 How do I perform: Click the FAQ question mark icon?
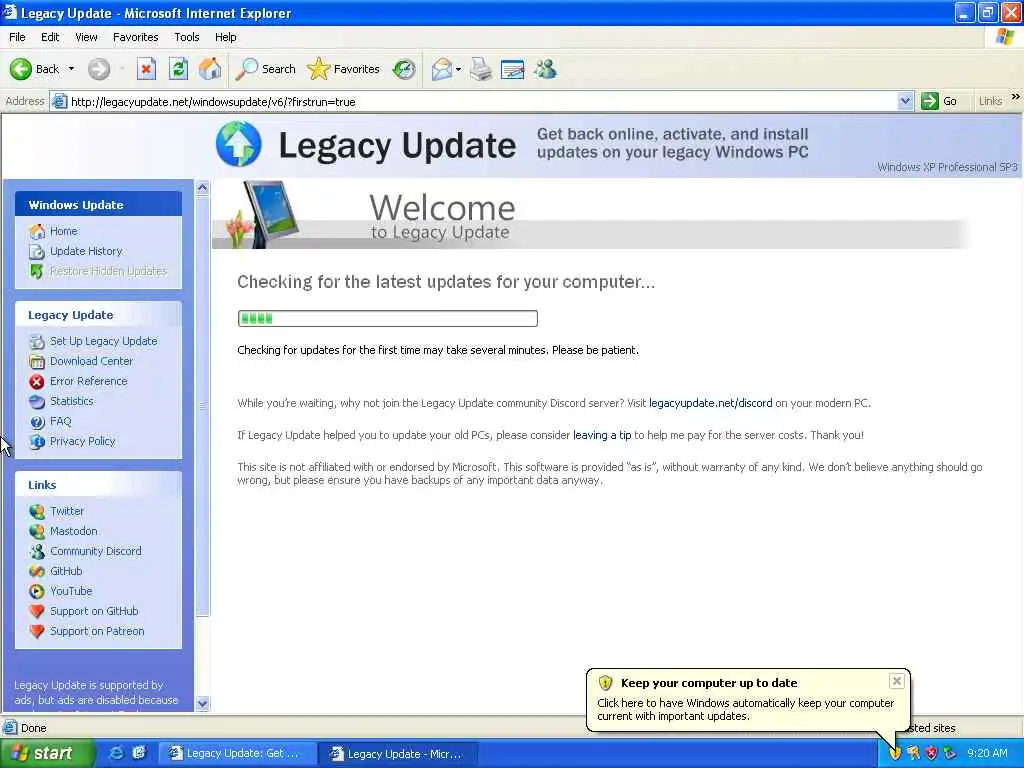(x=37, y=422)
